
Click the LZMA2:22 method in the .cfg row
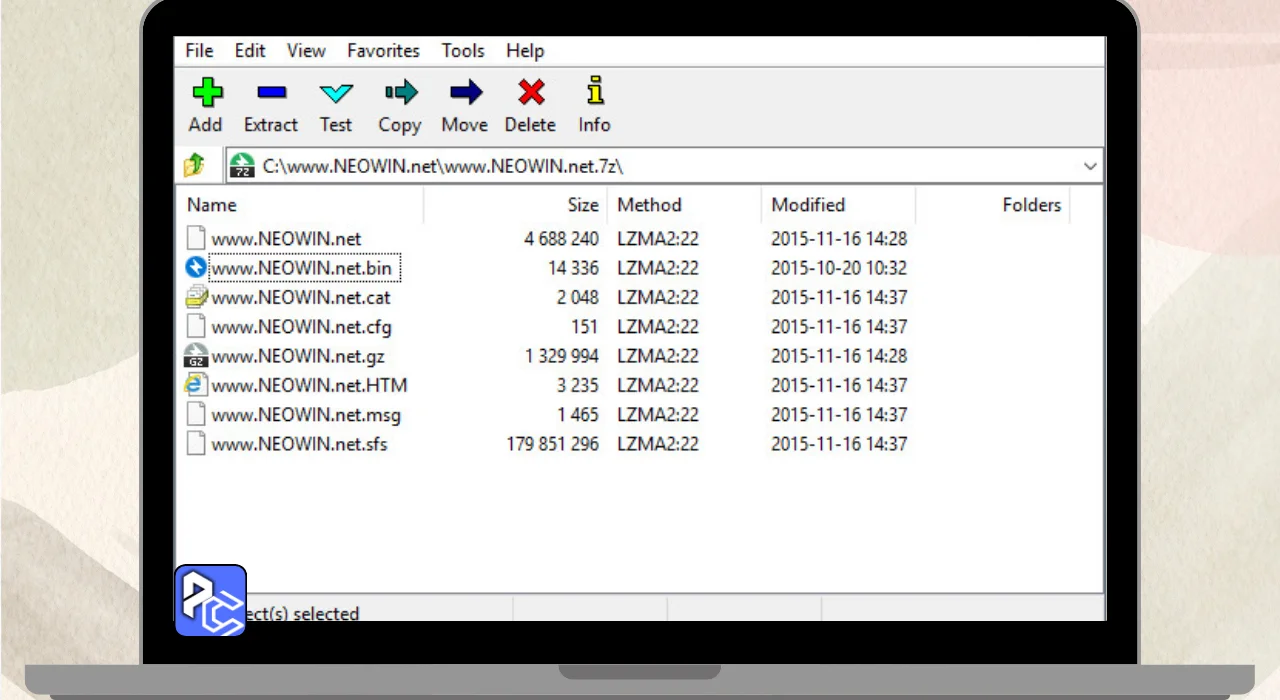click(x=657, y=326)
